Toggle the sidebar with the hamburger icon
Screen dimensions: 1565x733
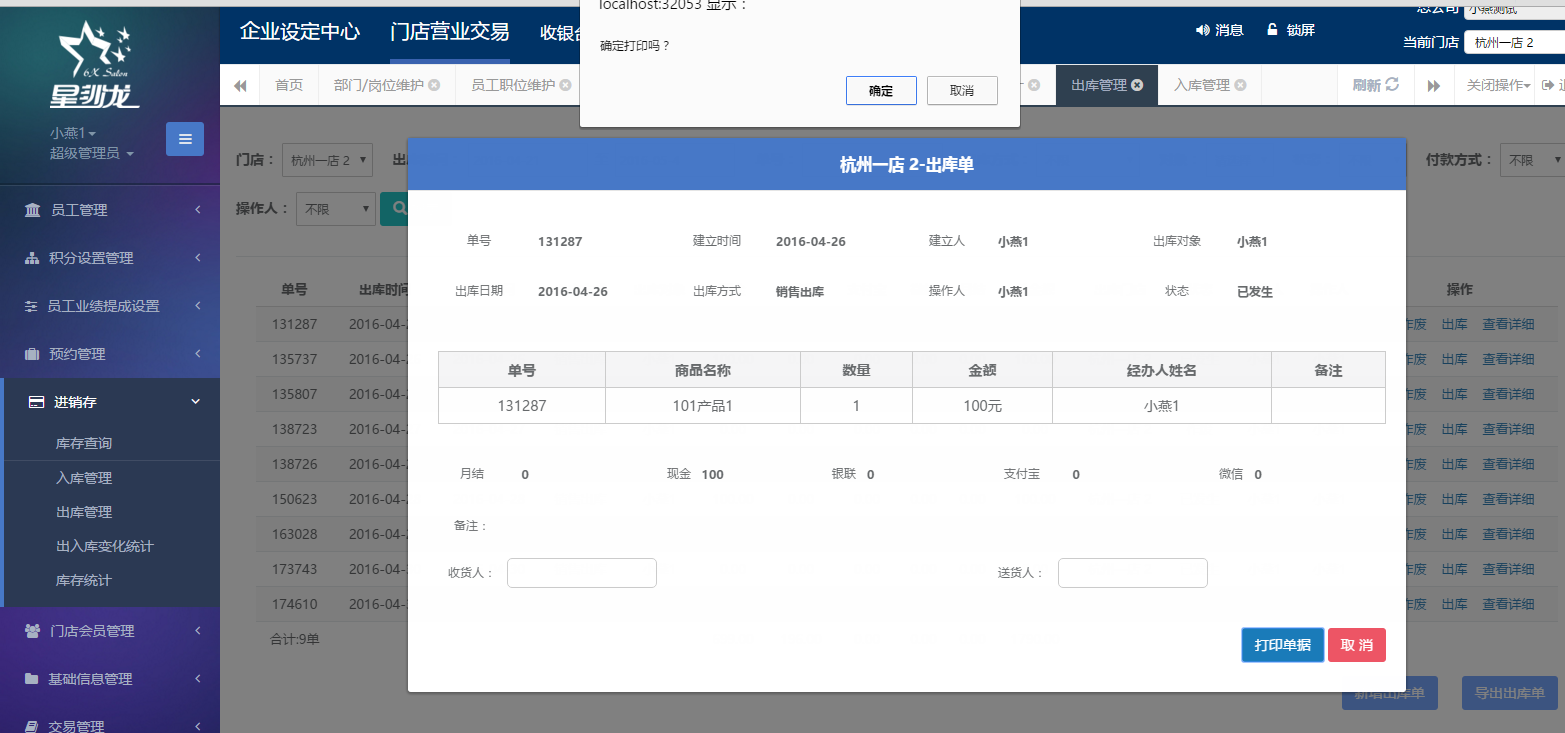pos(185,139)
